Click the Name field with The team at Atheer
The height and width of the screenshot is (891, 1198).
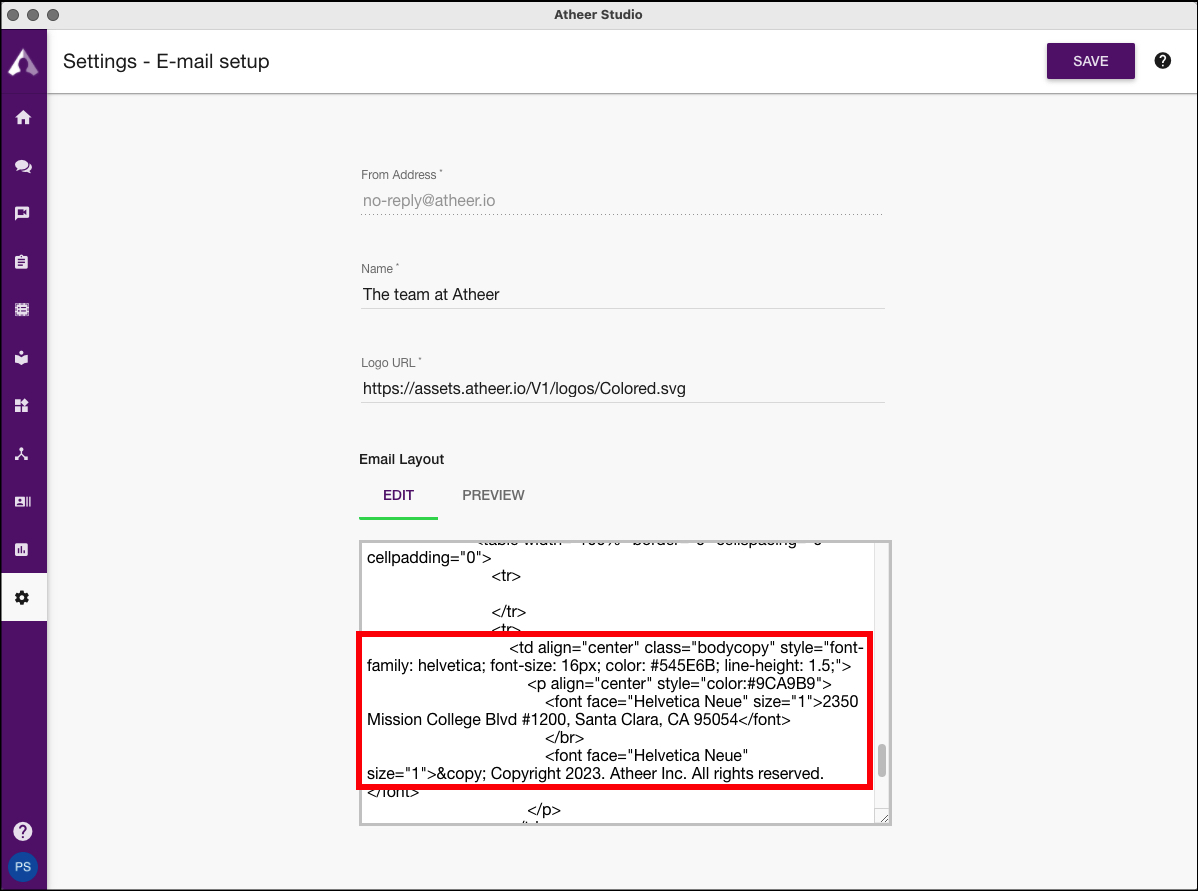click(622, 295)
